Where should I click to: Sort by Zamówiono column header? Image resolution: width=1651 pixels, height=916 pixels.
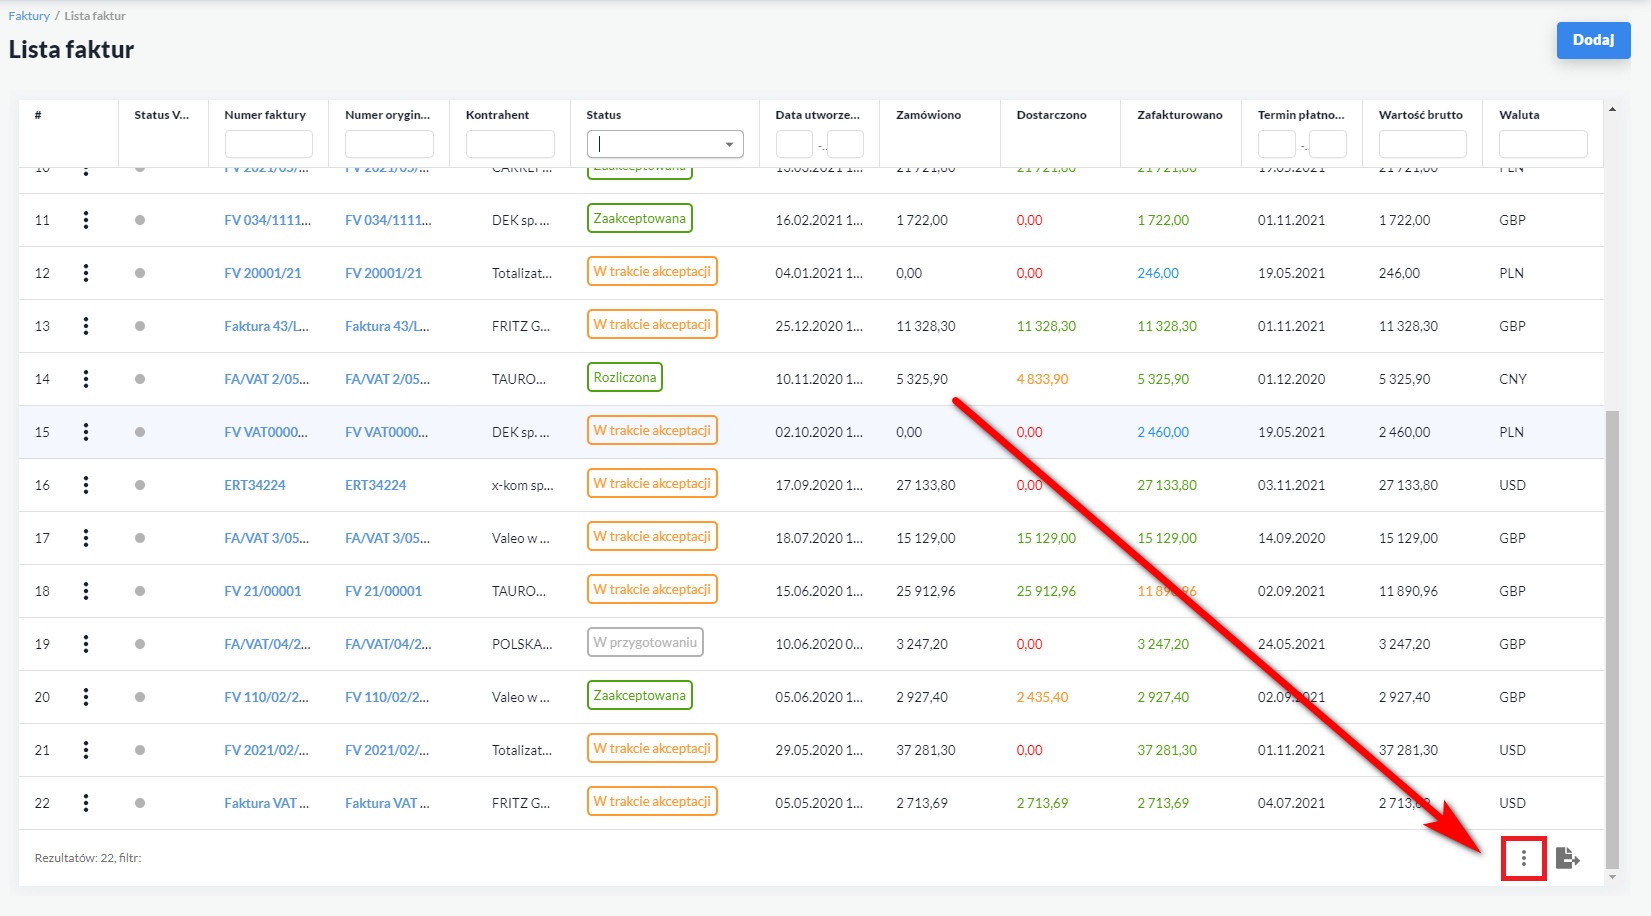(x=928, y=115)
